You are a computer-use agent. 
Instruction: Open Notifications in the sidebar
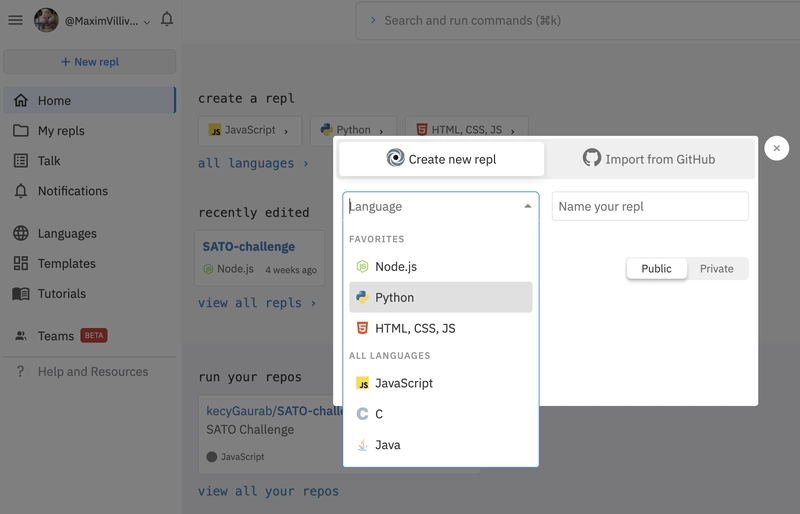point(89,191)
